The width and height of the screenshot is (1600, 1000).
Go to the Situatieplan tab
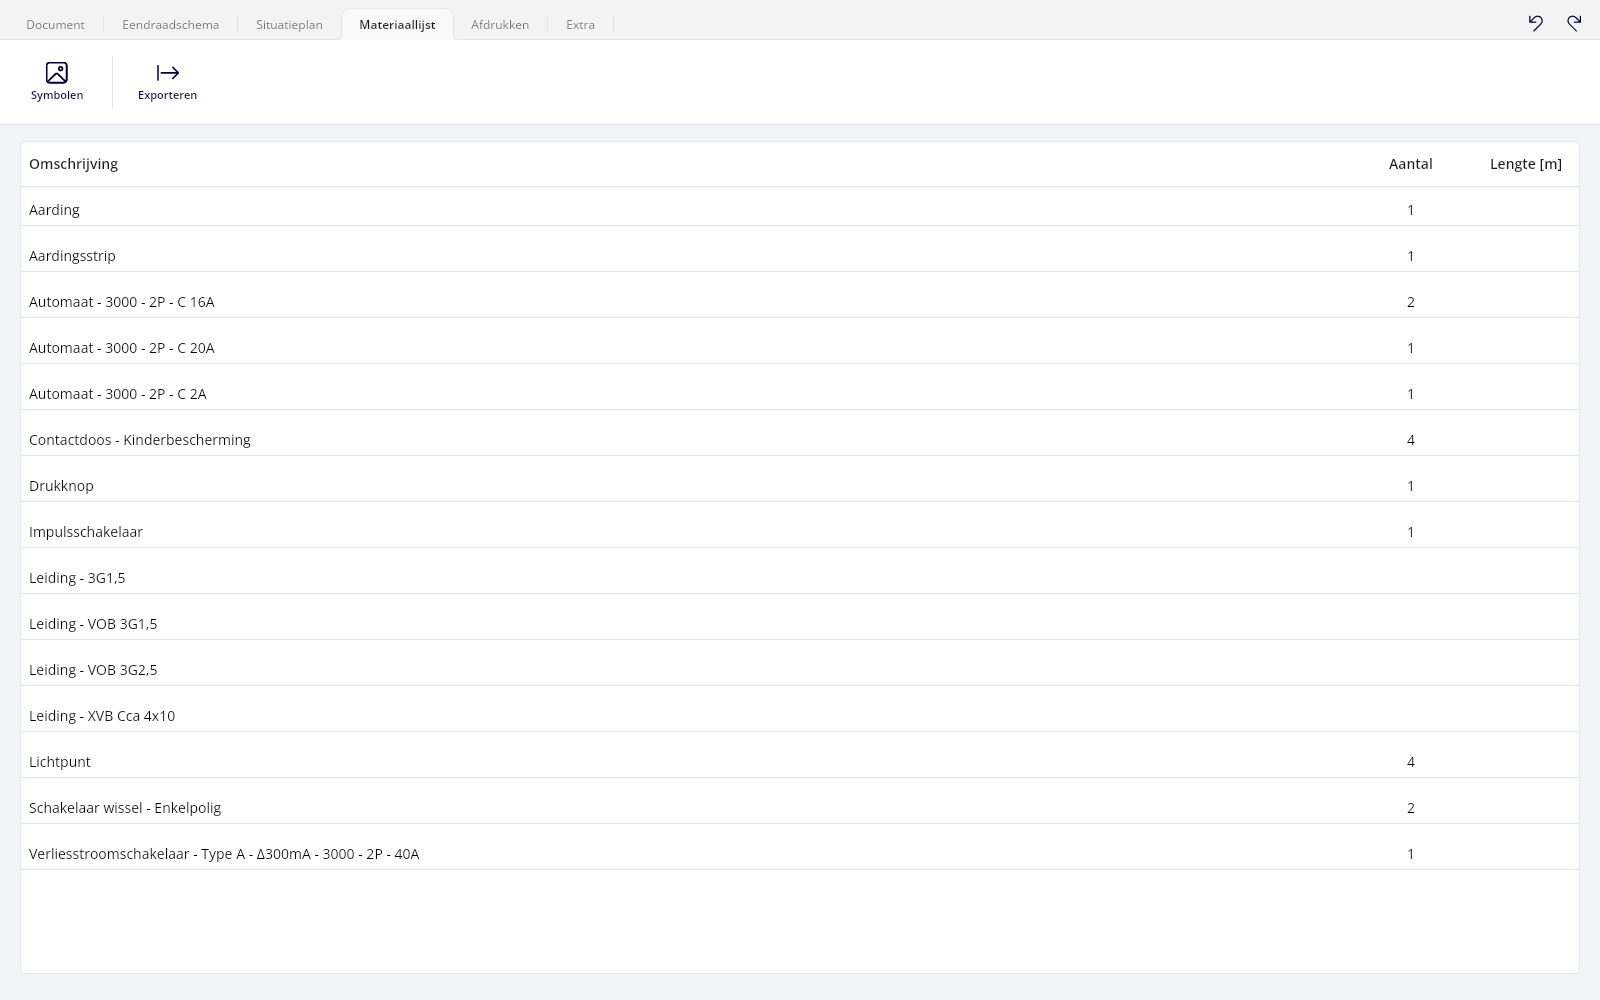[289, 24]
